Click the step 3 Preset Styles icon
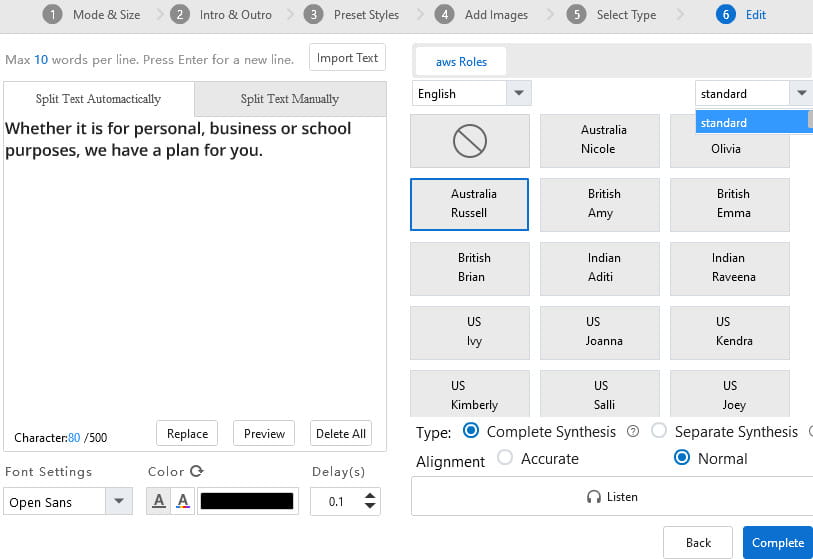The width and height of the screenshot is (813, 559). (313, 15)
